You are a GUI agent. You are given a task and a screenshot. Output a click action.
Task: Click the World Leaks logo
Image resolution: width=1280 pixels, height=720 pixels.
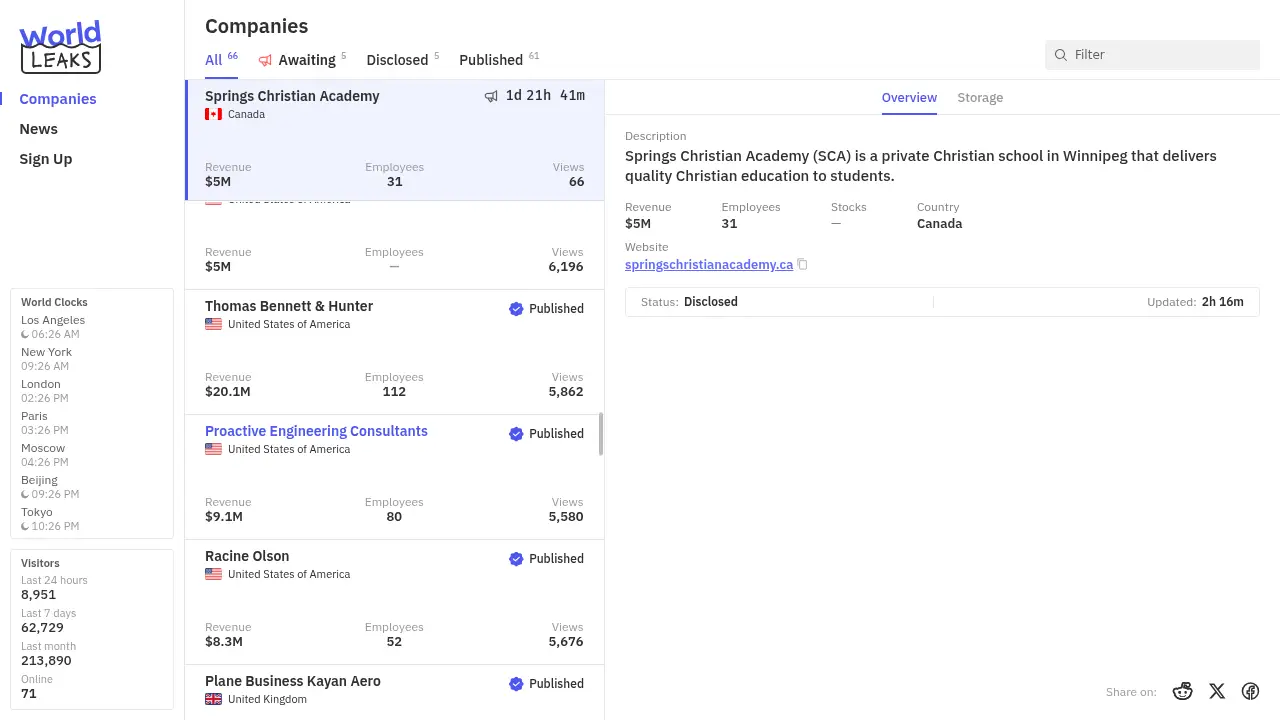coord(60,47)
